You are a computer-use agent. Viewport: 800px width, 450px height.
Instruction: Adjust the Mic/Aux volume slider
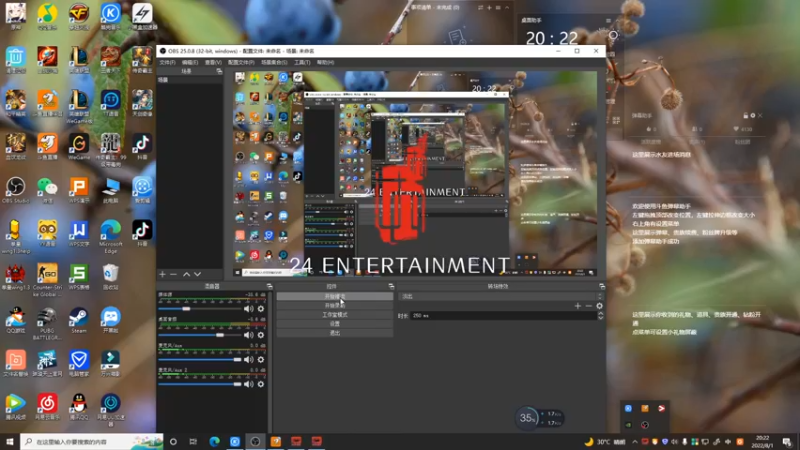pyautogui.click(x=199, y=360)
